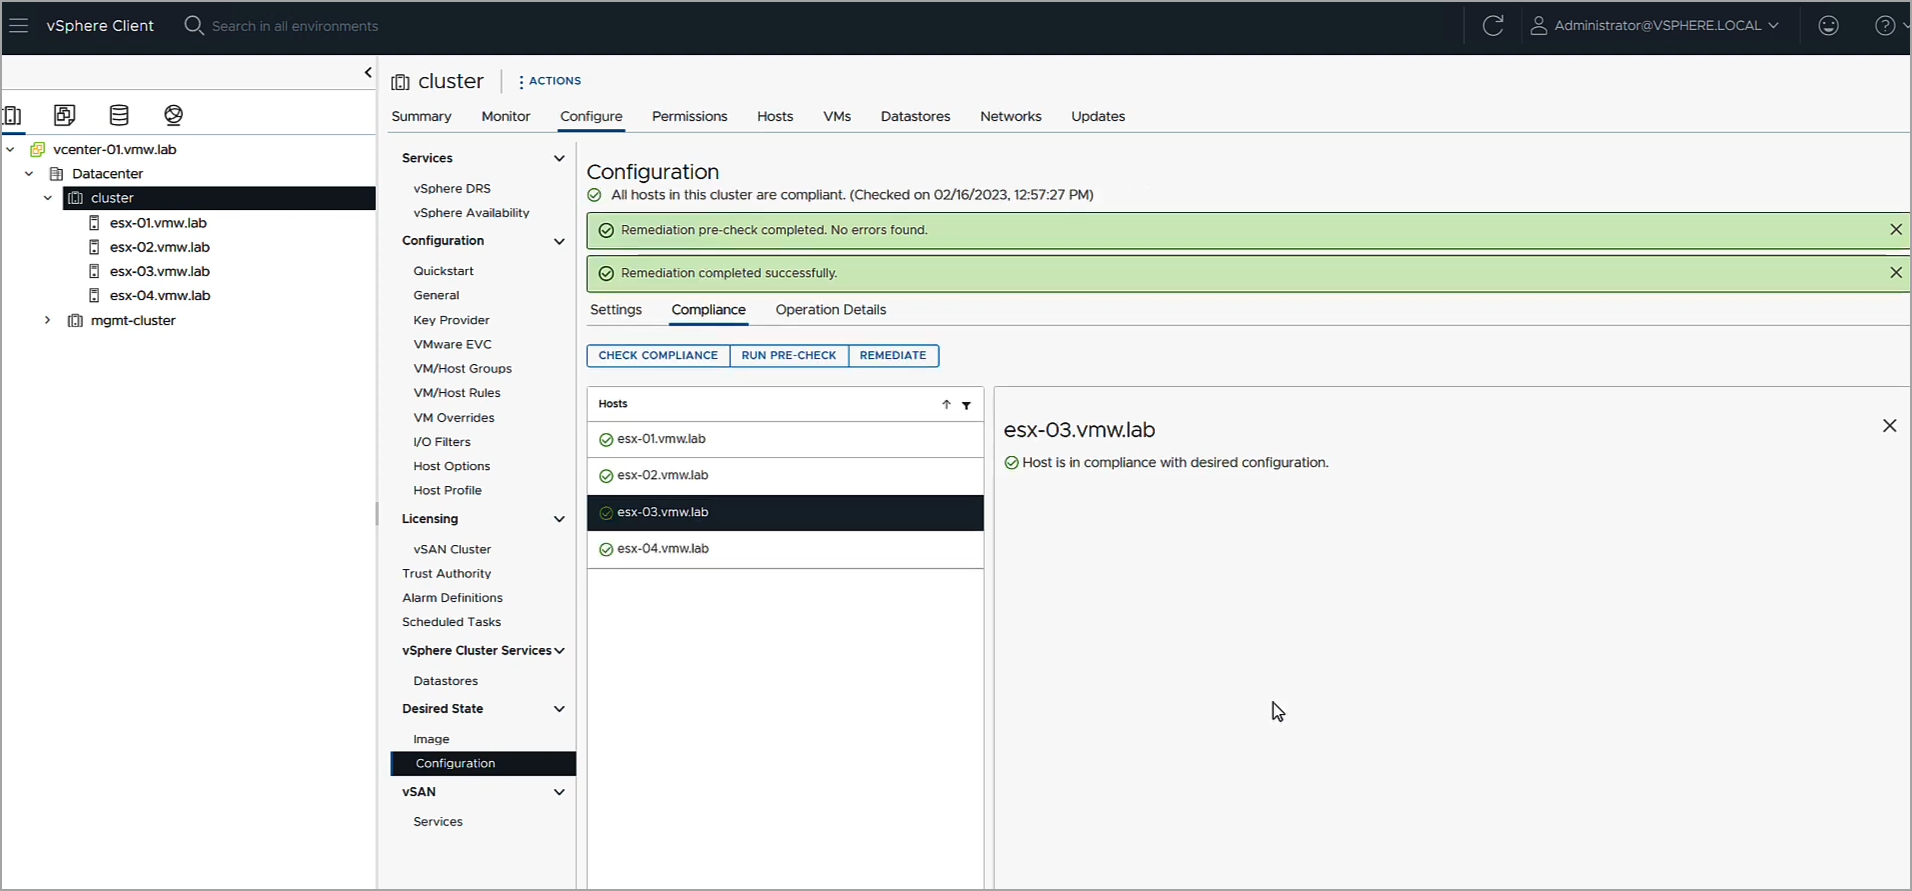Dismiss the Remediation completed successfully banner
The height and width of the screenshot is (891, 1912).
click(1895, 272)
